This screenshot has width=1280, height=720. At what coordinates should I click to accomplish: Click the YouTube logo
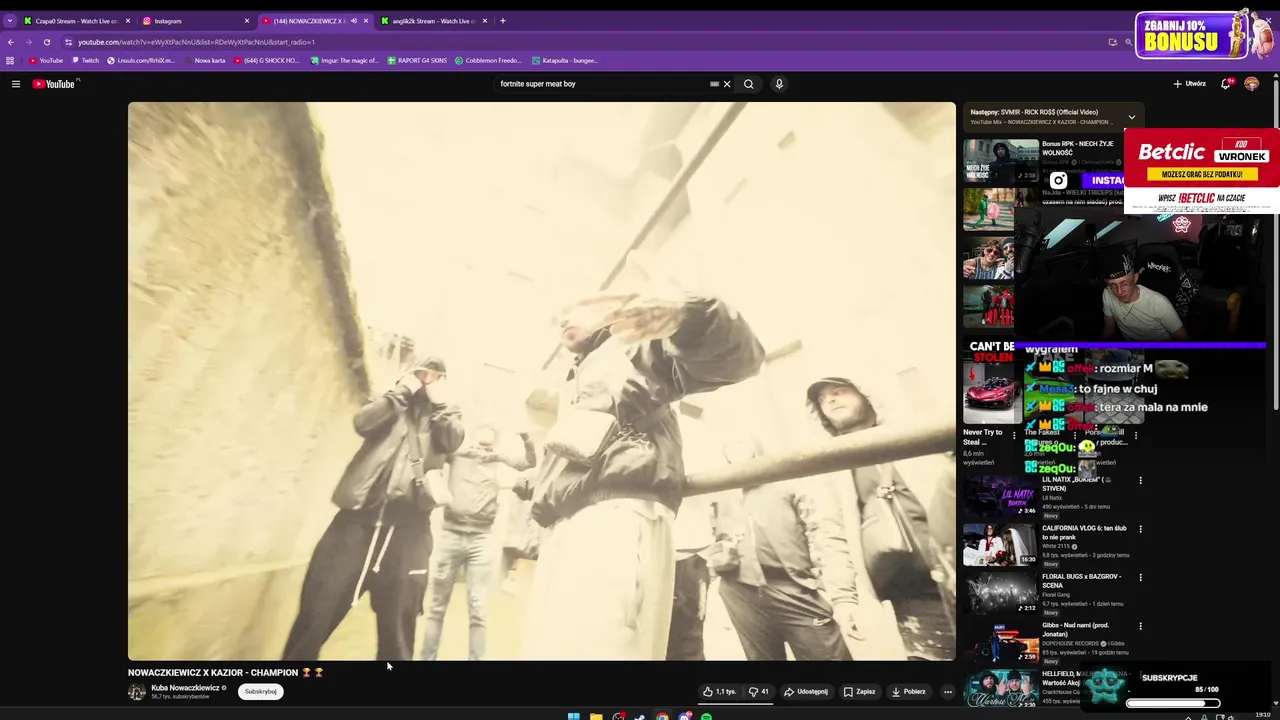[x=54, y=84]
